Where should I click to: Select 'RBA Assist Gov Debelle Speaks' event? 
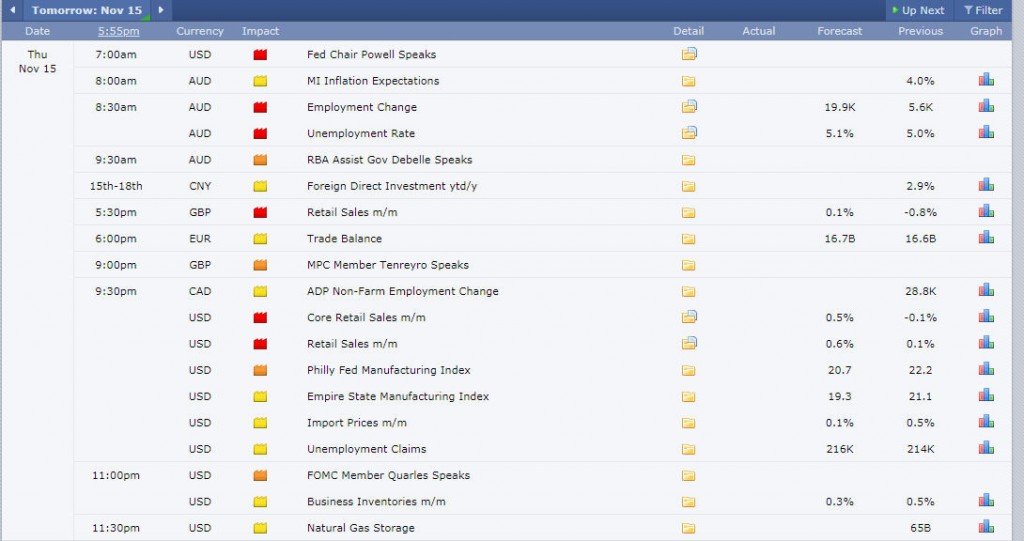[x=389, y=160]
